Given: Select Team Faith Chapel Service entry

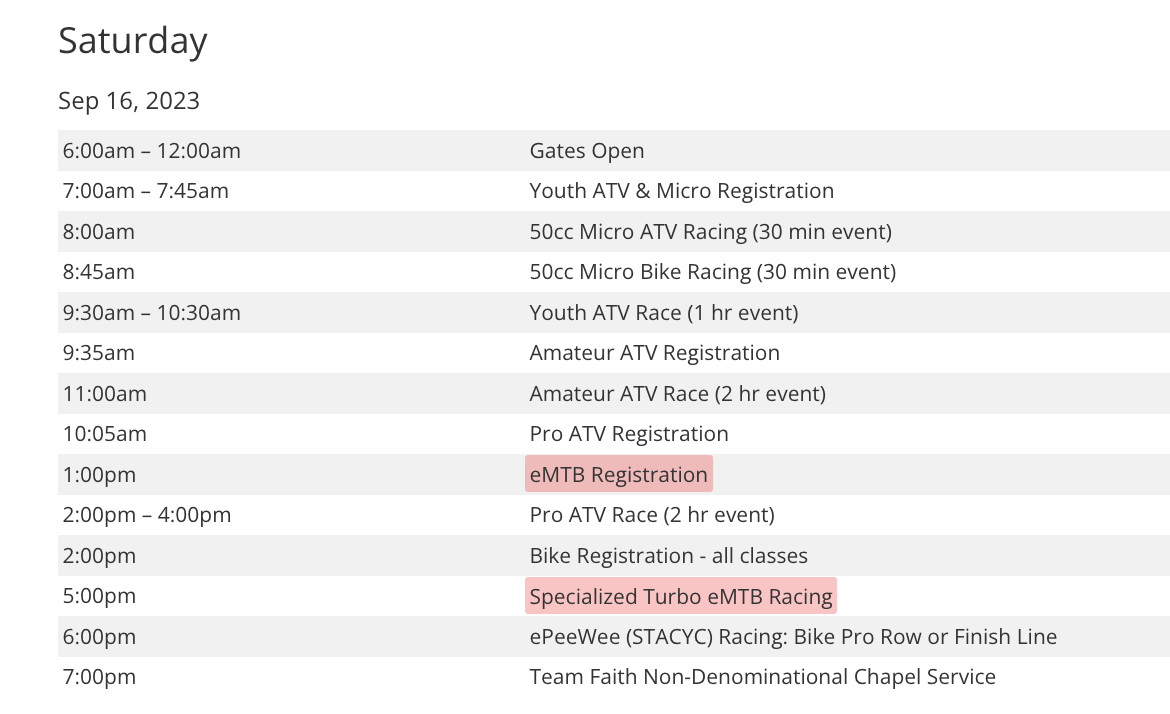Looking at the screenshot, I should [x=762, y=677].
